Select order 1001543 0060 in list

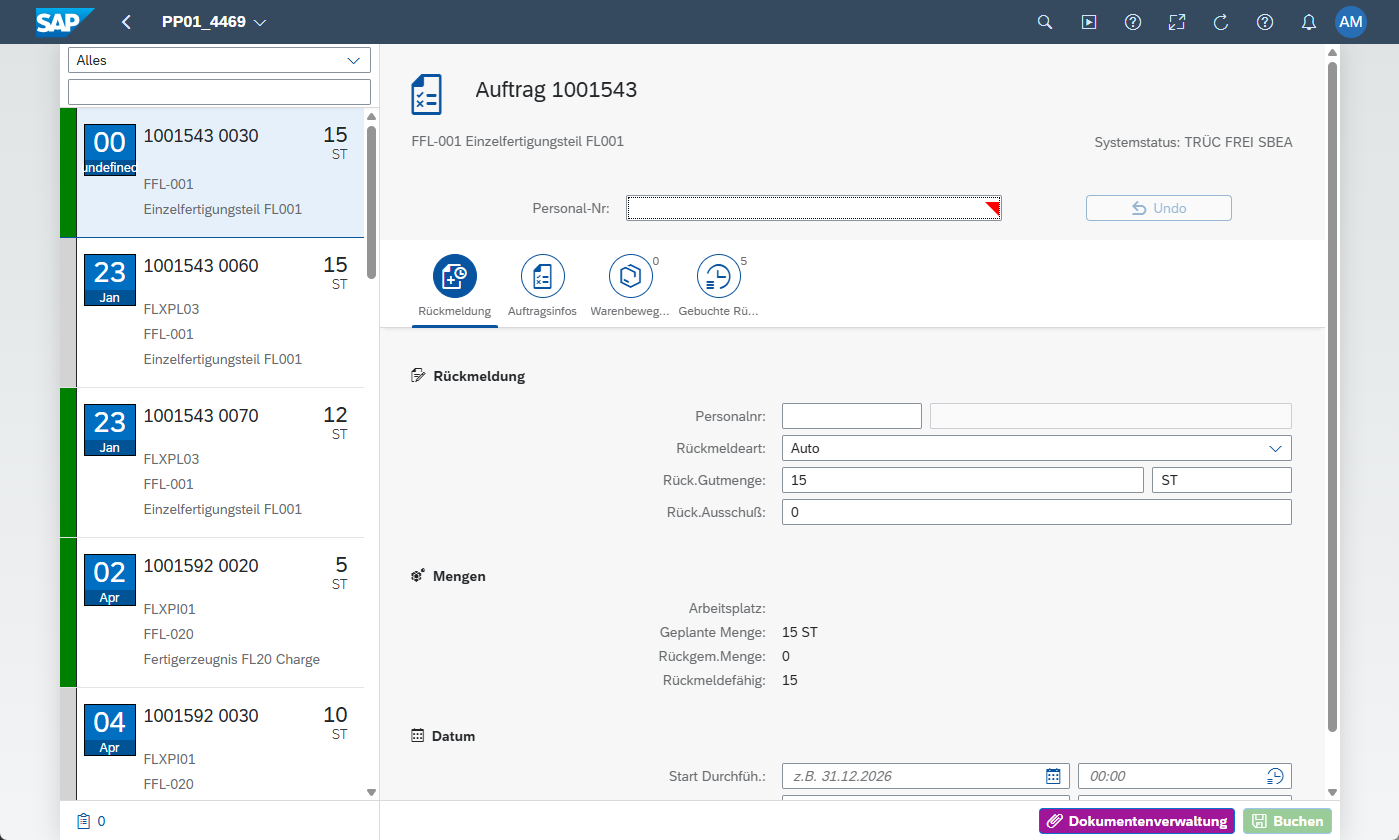pos(220,313)
